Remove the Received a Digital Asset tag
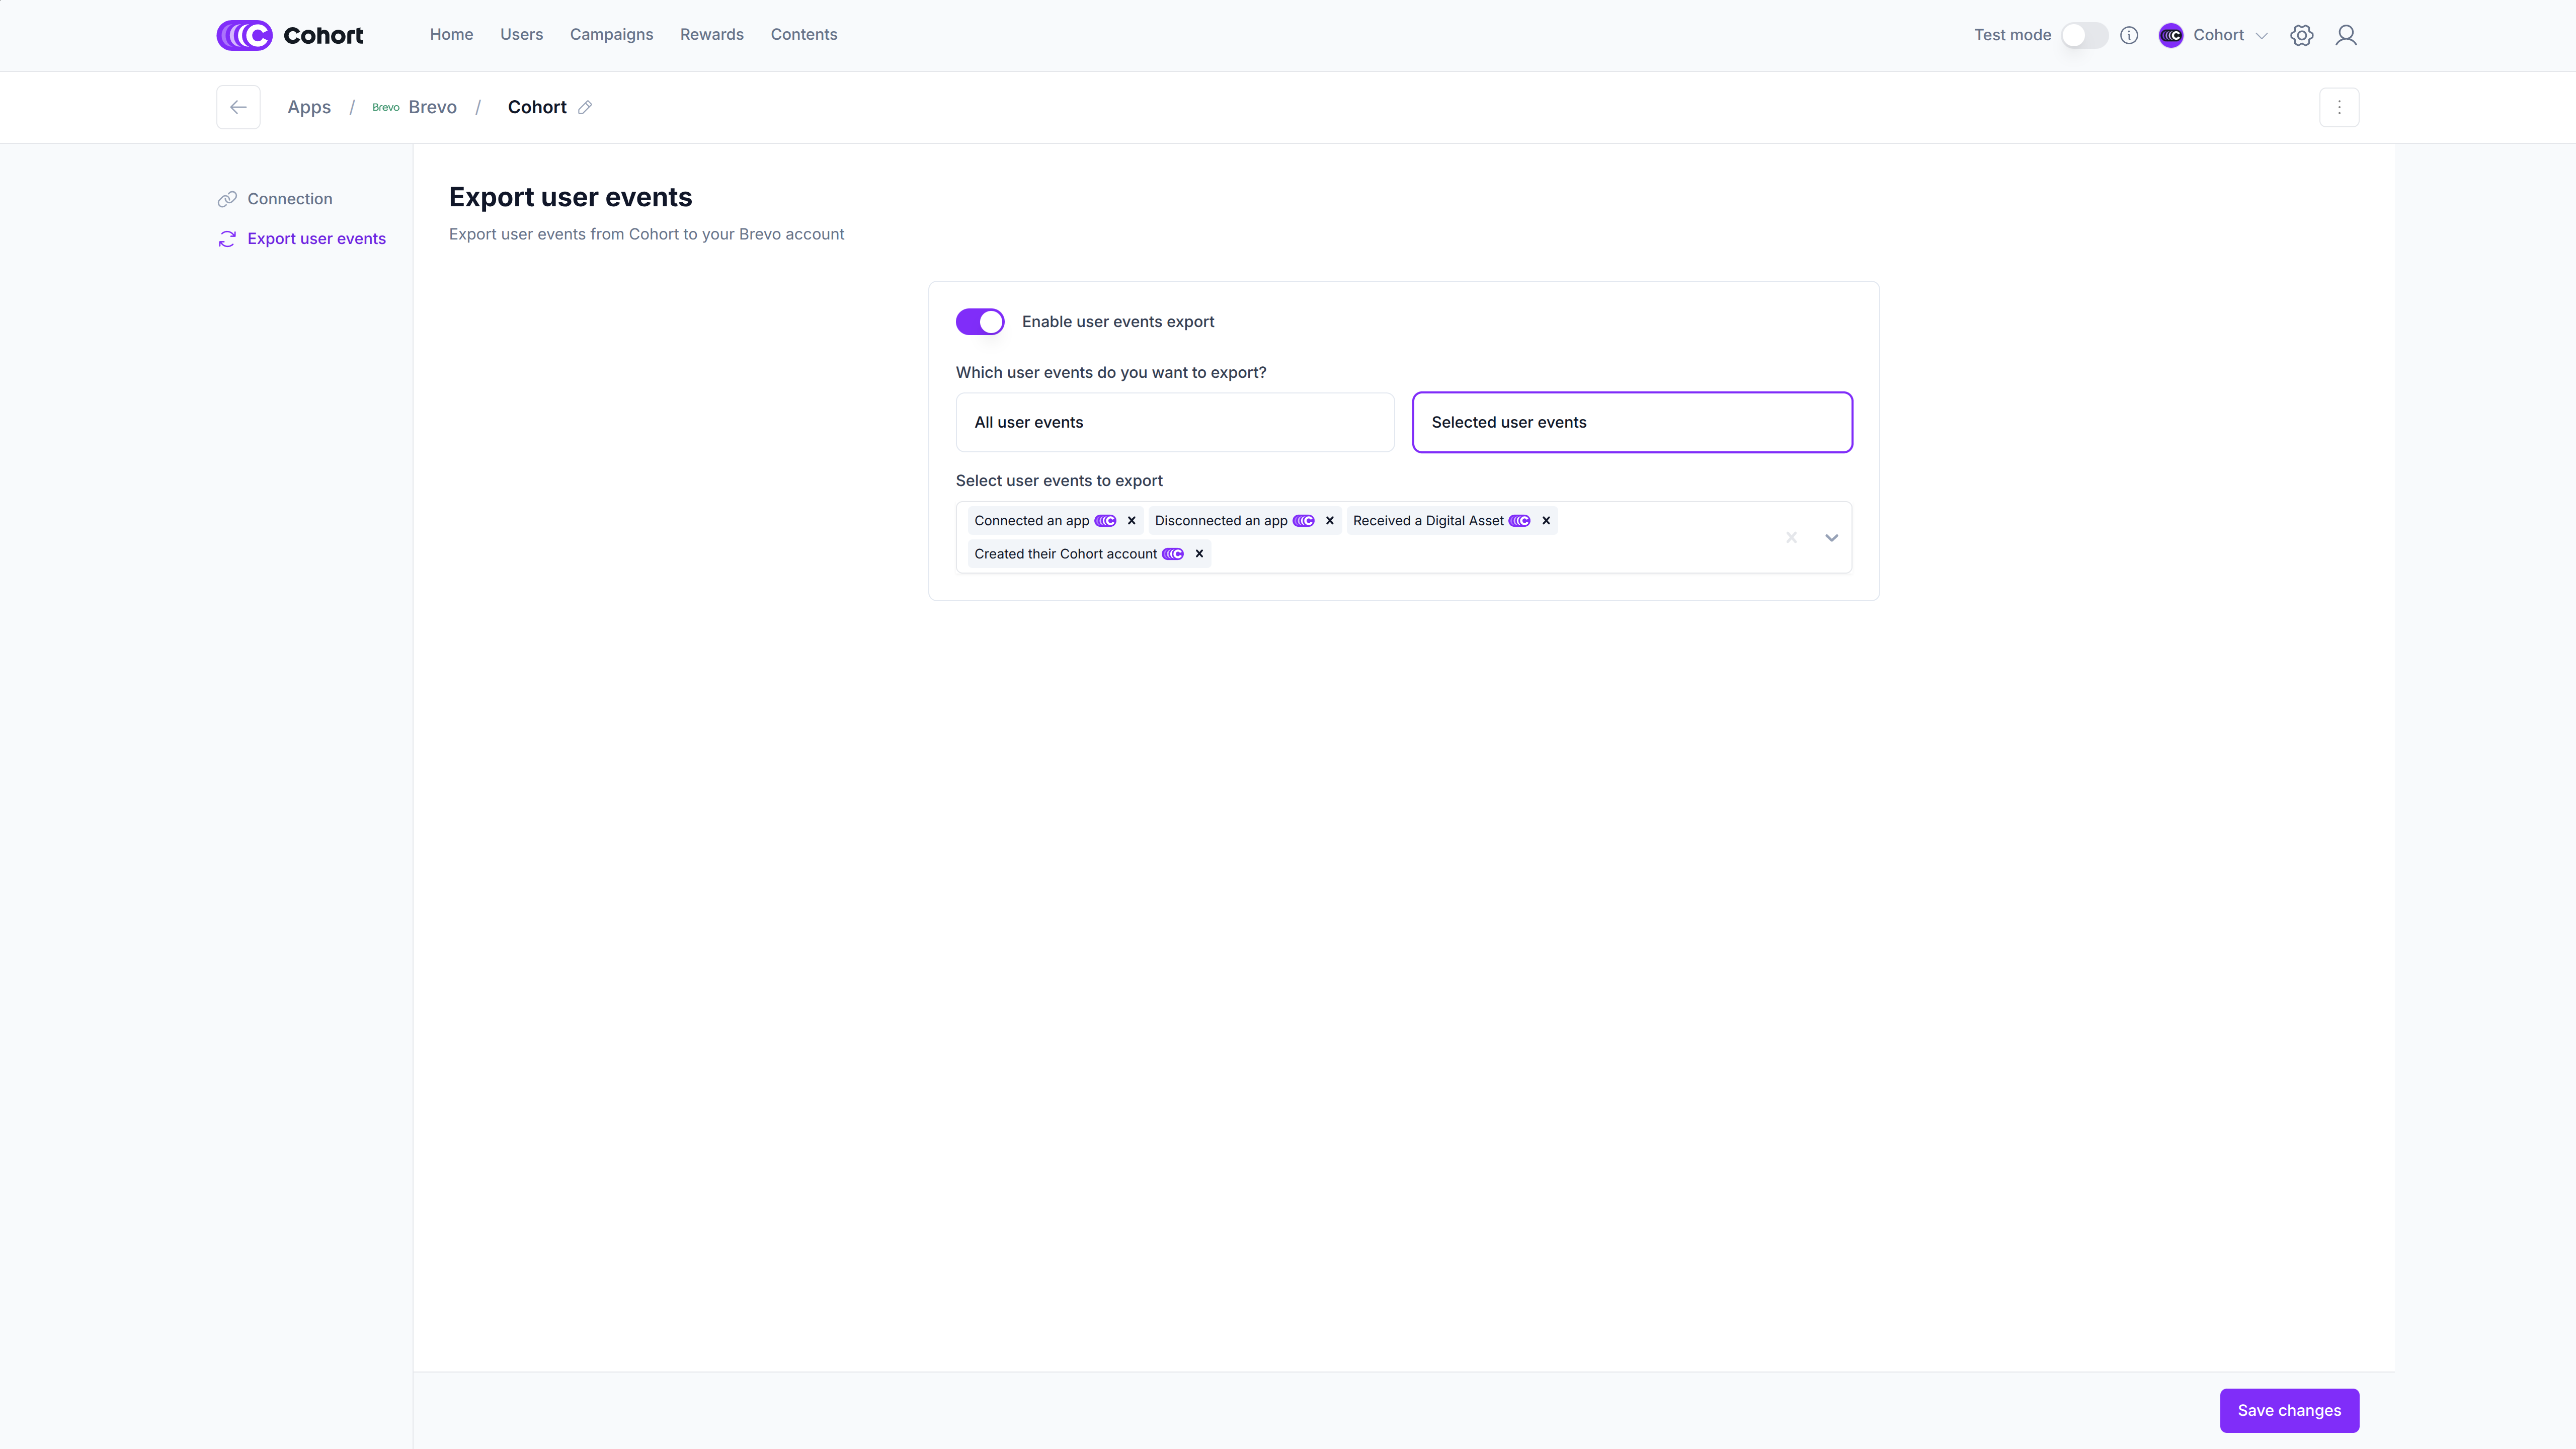 point(1545,521)
